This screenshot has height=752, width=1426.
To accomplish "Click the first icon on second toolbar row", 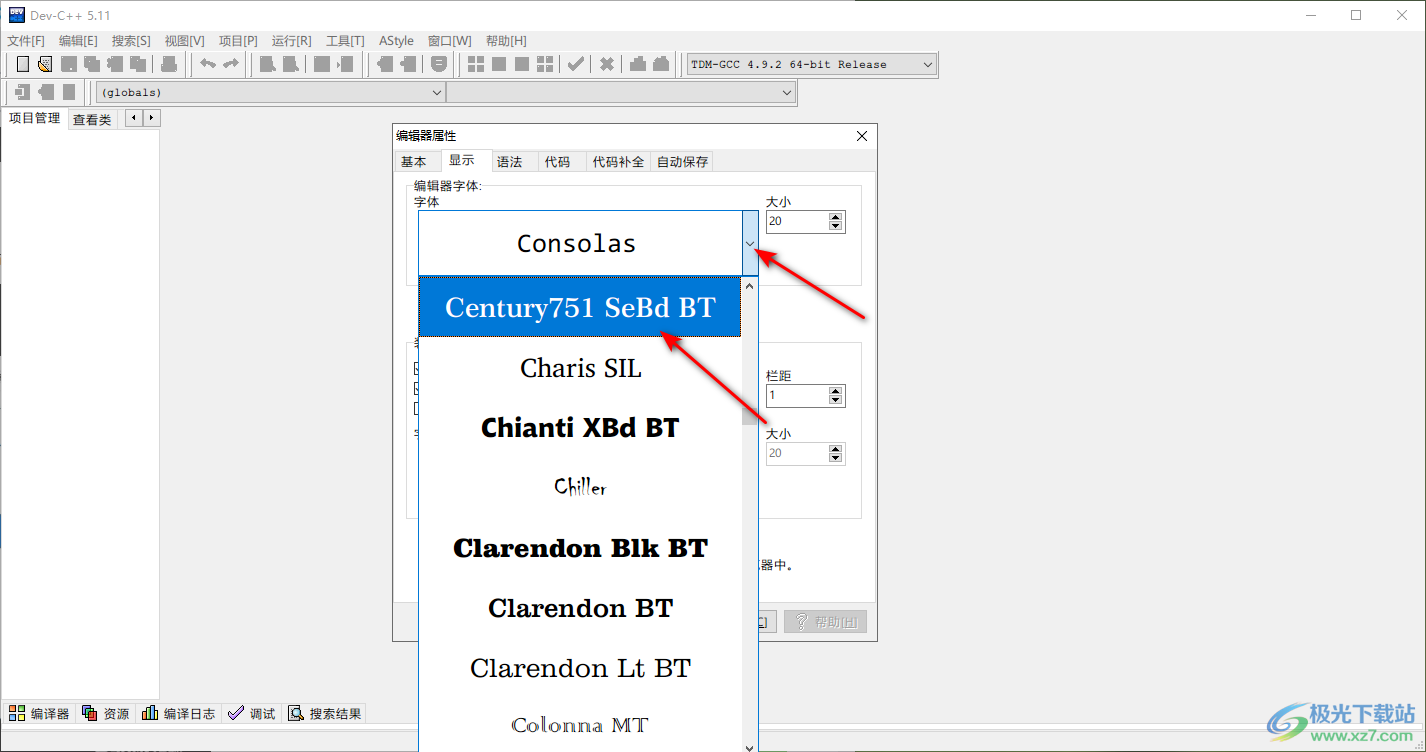I will 23,92.
